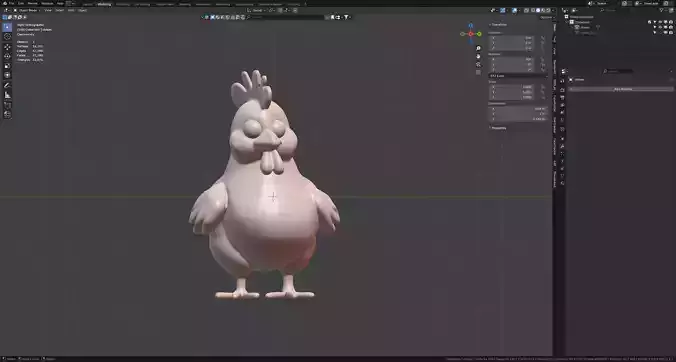
Task: Open the viewport View menu
Action: tap(48, 10)
